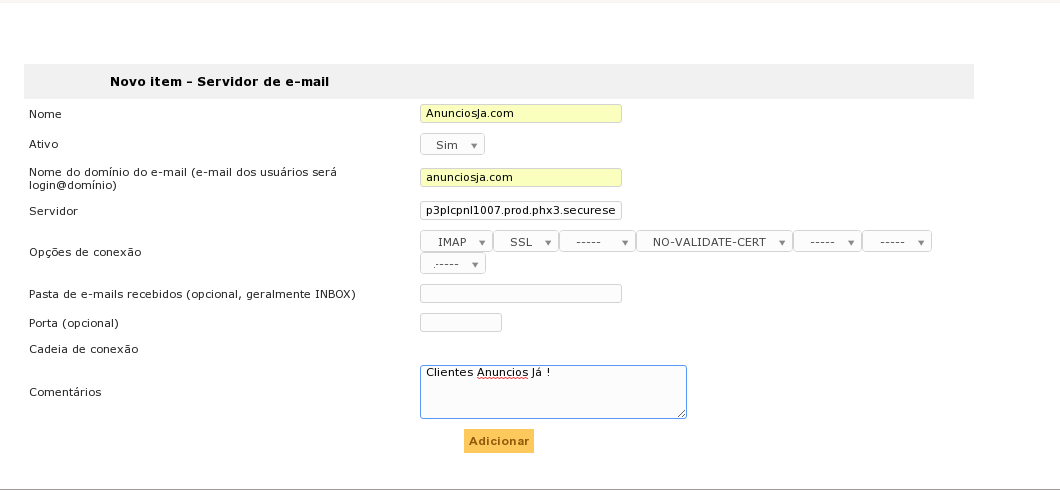This screenshot has height=490, width=1060.
Task: Expand the SSL connection option dropdown
Action: click(525, 242)
